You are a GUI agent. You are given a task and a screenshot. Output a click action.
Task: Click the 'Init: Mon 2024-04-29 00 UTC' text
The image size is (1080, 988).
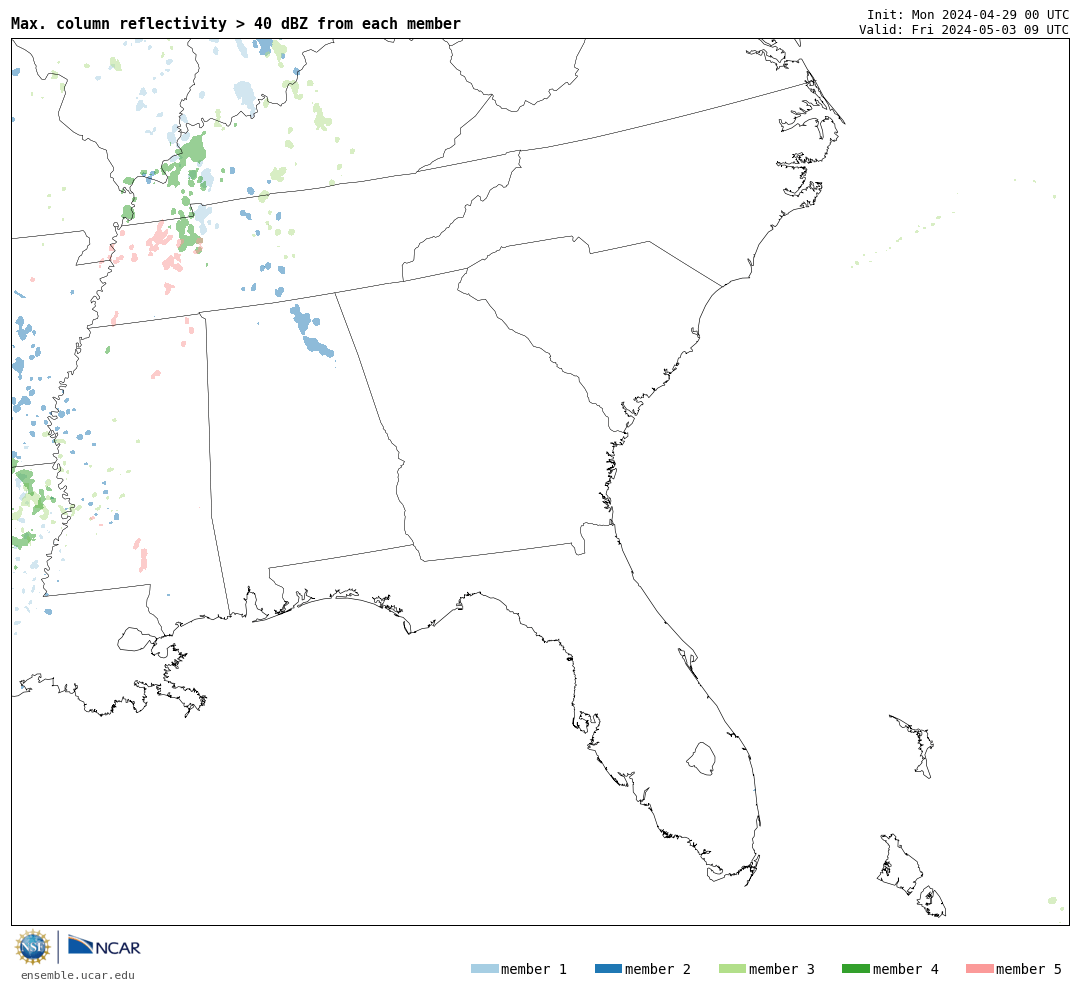(968, 14)
